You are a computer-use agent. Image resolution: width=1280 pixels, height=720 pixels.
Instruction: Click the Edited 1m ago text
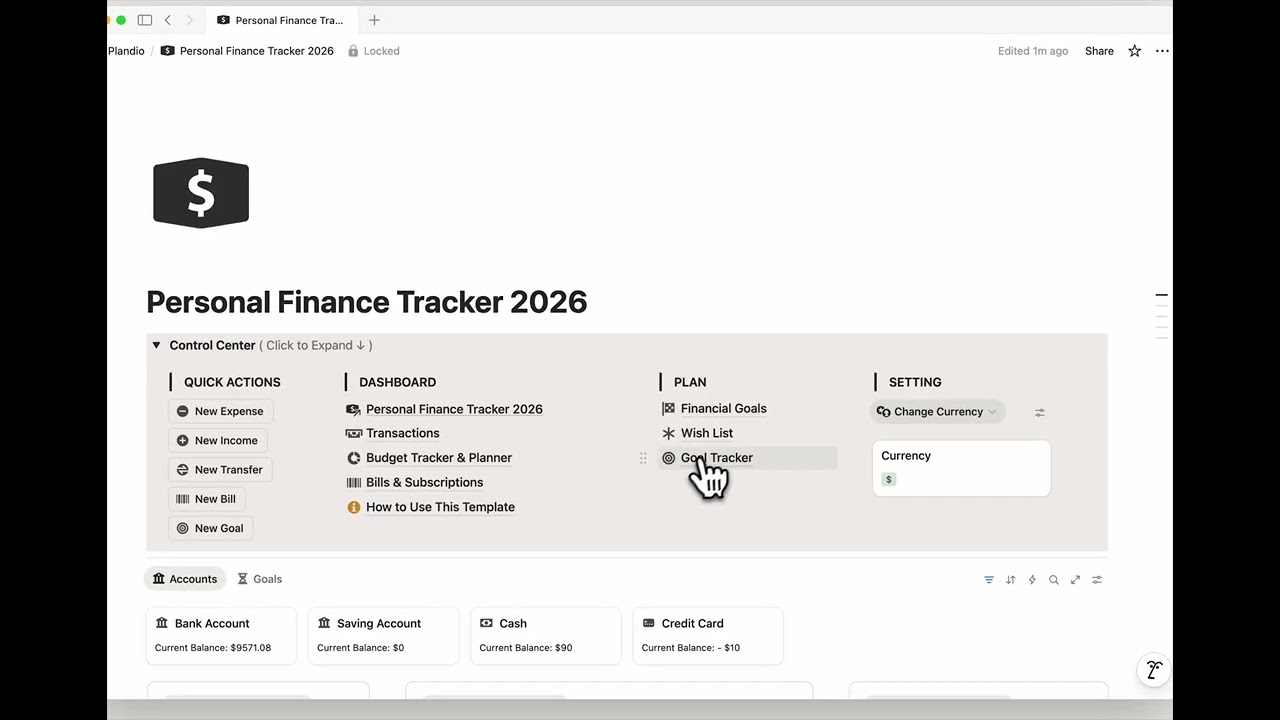(x=1033, y=51)
